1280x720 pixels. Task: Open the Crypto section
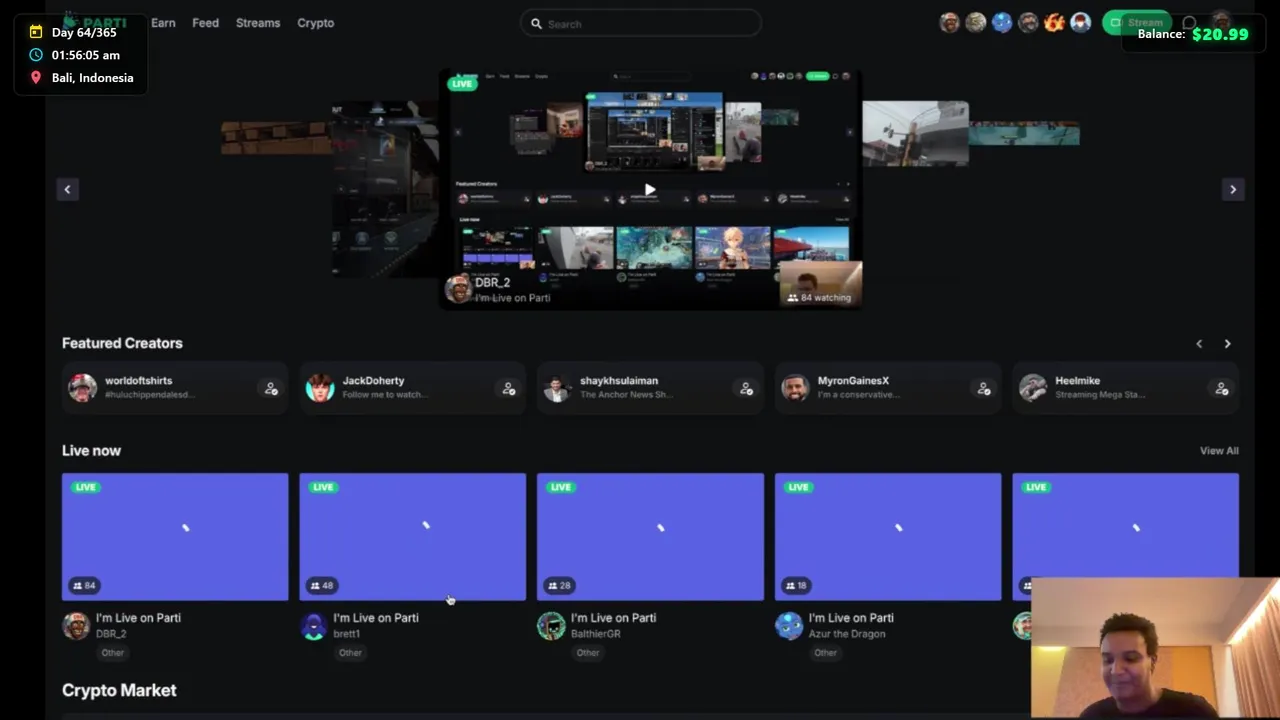point(315,23)
